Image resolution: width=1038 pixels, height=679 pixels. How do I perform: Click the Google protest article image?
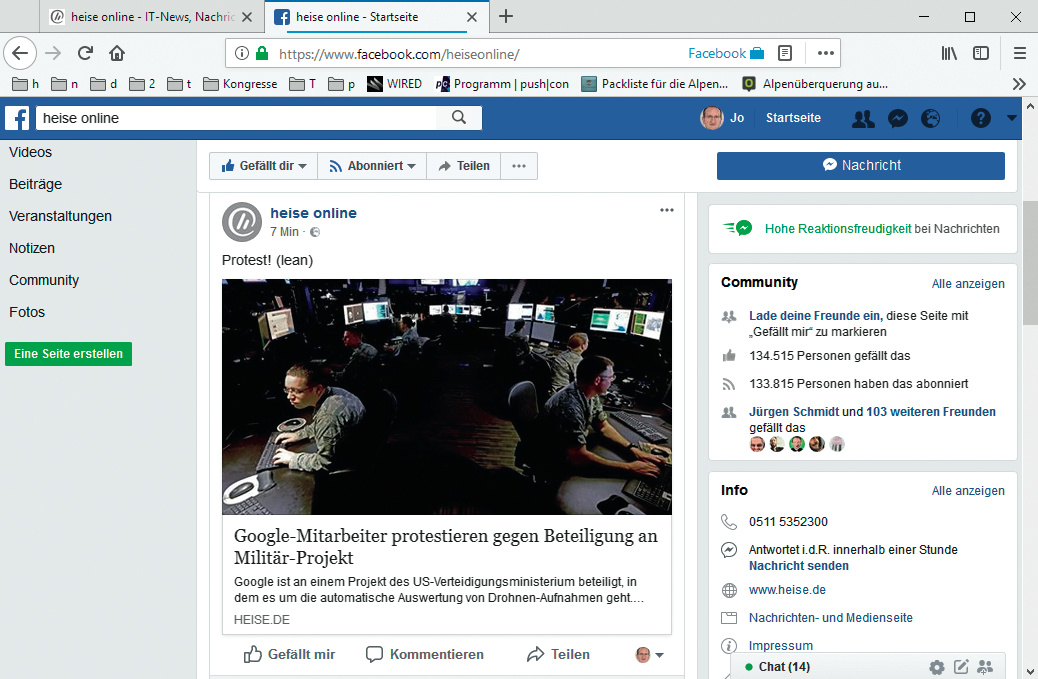coord(446,396)
